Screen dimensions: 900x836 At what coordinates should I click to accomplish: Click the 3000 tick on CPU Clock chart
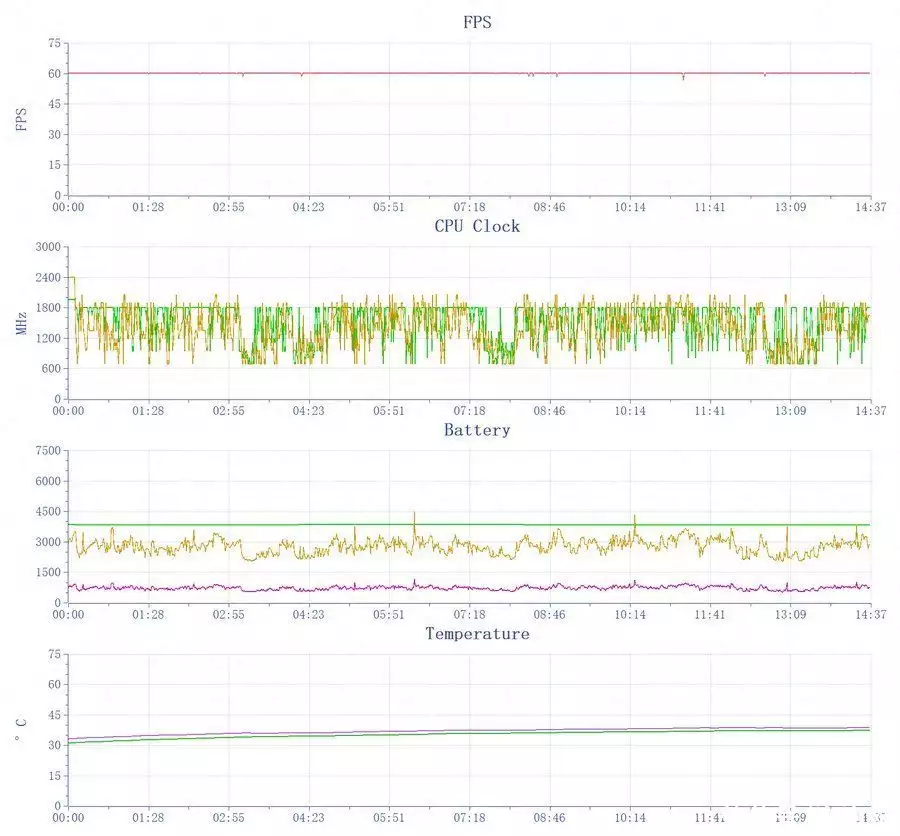pos(48,247)
